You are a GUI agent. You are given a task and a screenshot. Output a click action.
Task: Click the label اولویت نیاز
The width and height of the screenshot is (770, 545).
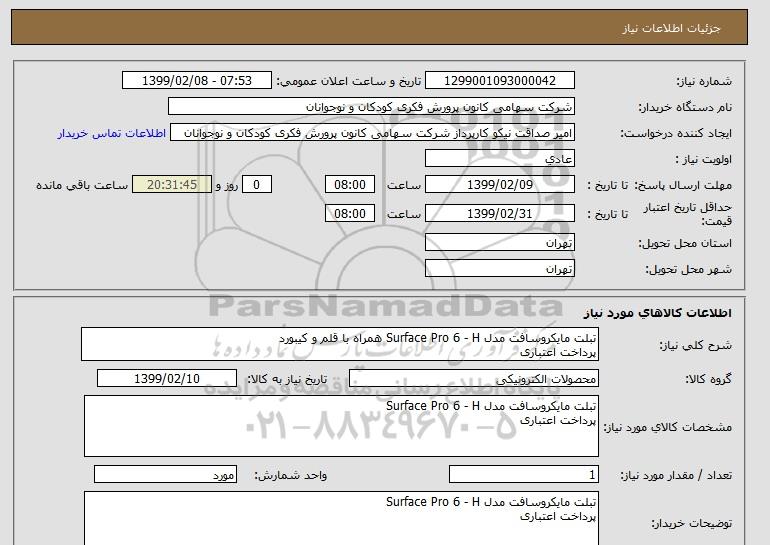pyautogui.click(x=704, y=159)
